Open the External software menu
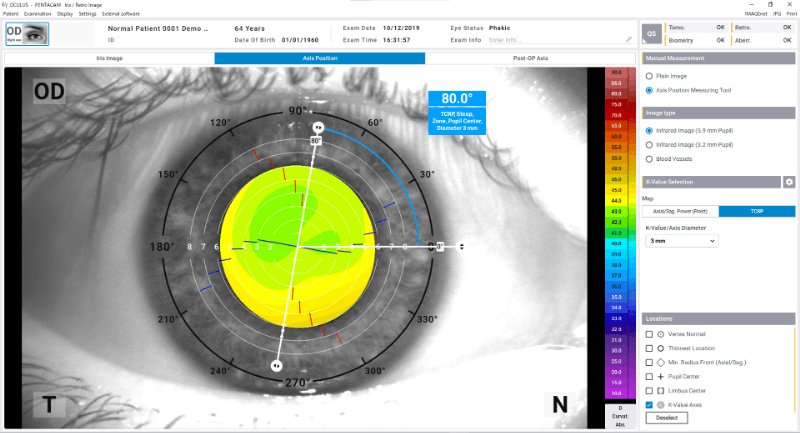Image resolution: width=800 pixels, height=433 pixels. (121, 14)
